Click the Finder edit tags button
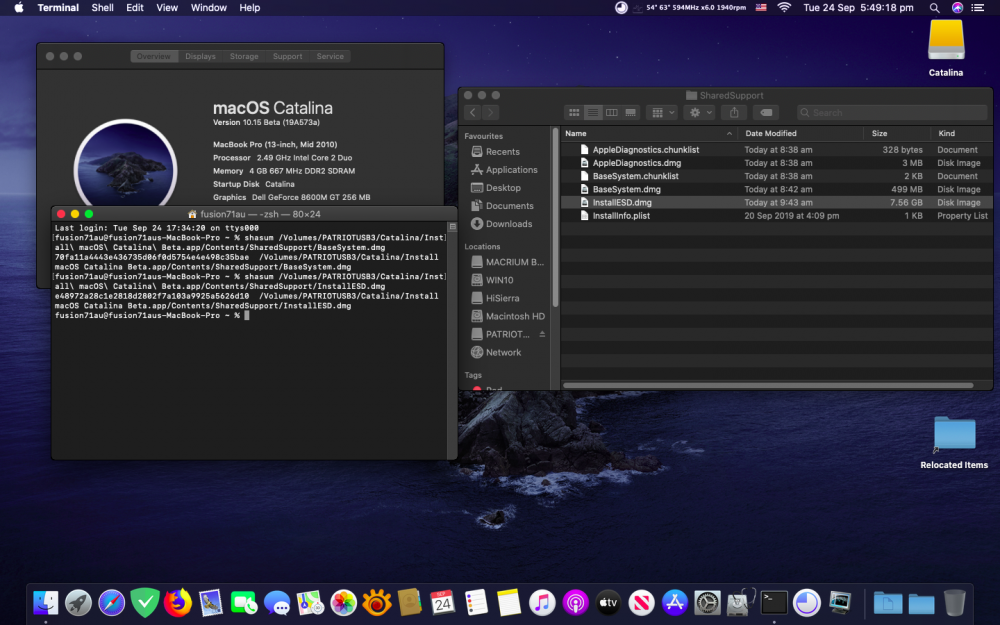1000x625 pixels. 766,113
